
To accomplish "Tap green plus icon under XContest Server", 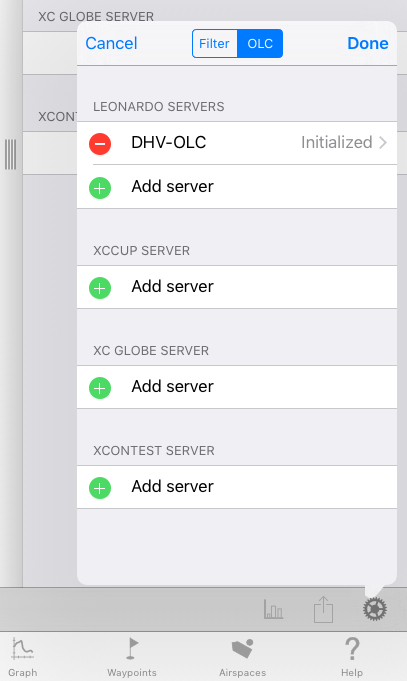I will point(100,488).
